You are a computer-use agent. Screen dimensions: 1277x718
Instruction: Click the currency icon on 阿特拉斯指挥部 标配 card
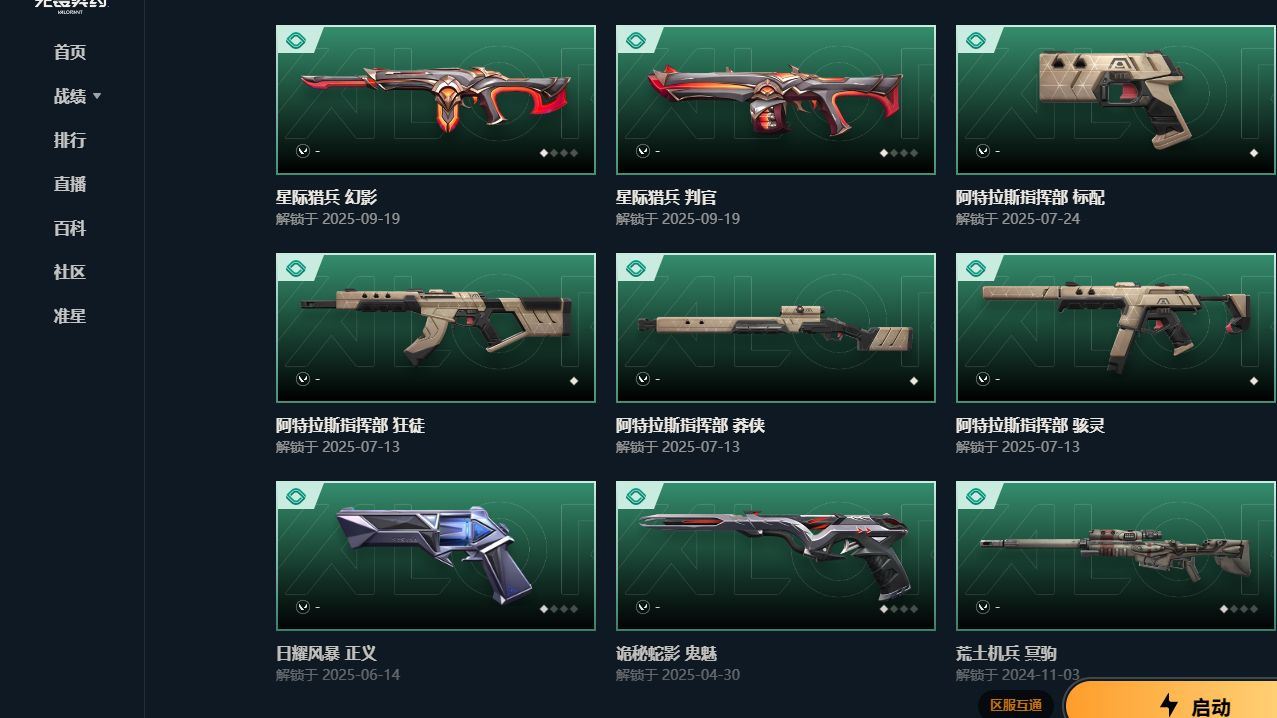[983, 151]
